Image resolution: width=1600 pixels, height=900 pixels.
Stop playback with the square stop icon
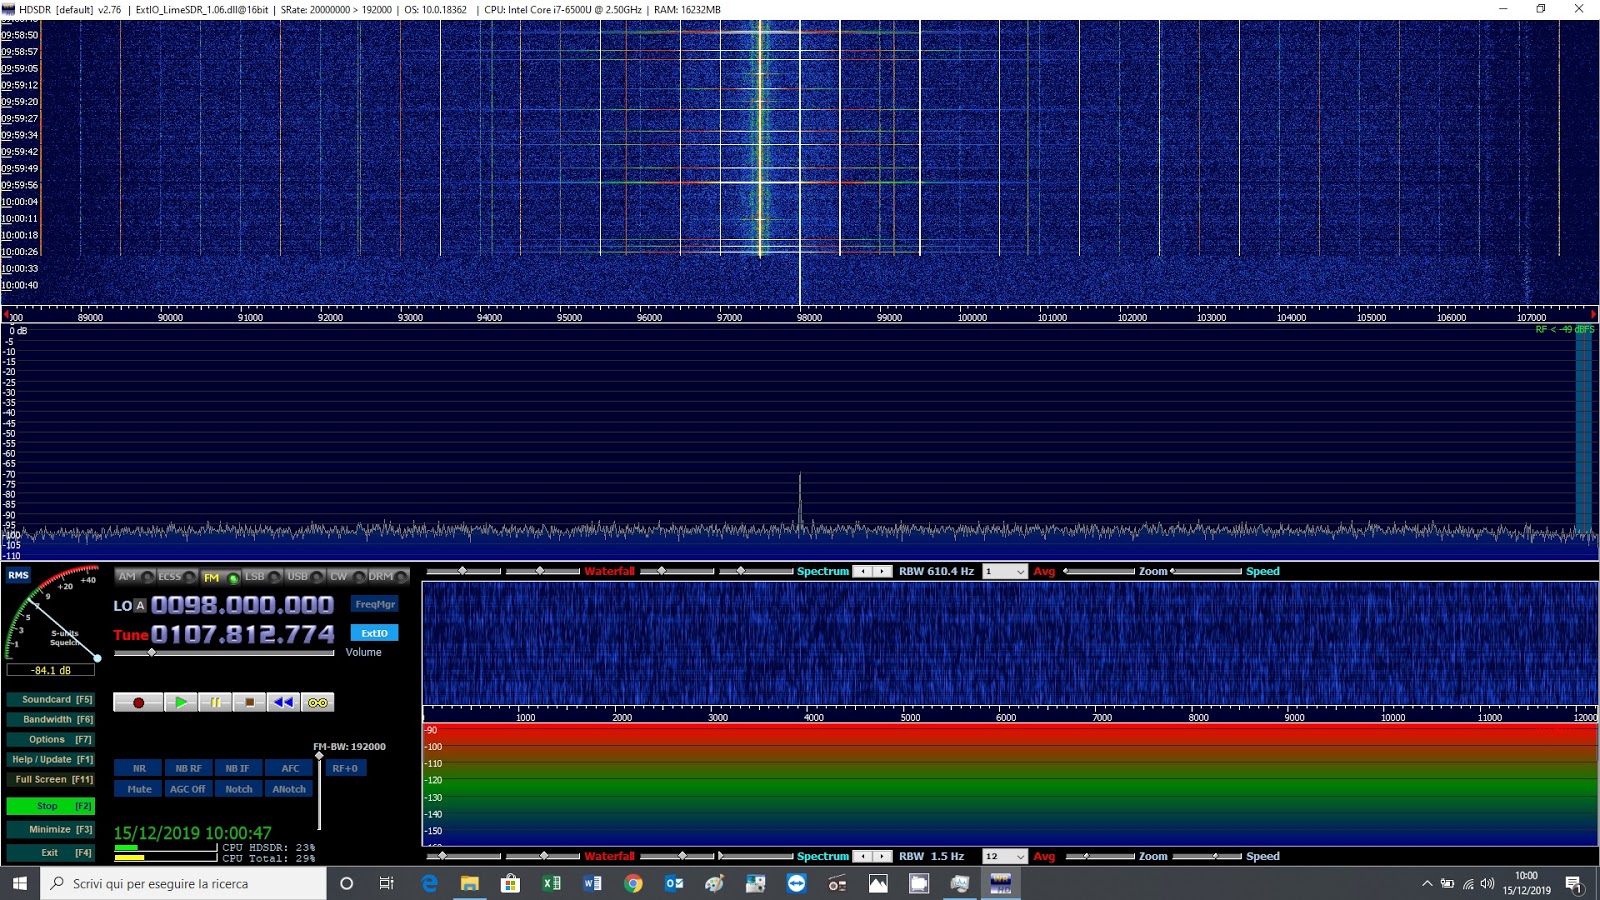click(x=249, y=701)
